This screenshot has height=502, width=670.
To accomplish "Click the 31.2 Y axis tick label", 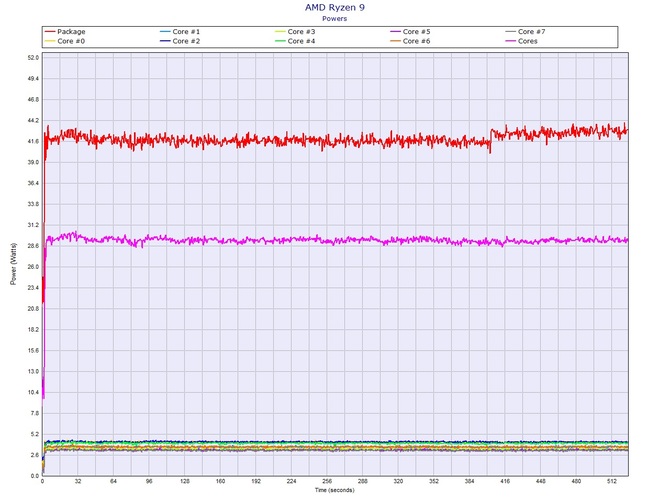I will (x=33, y=225).
